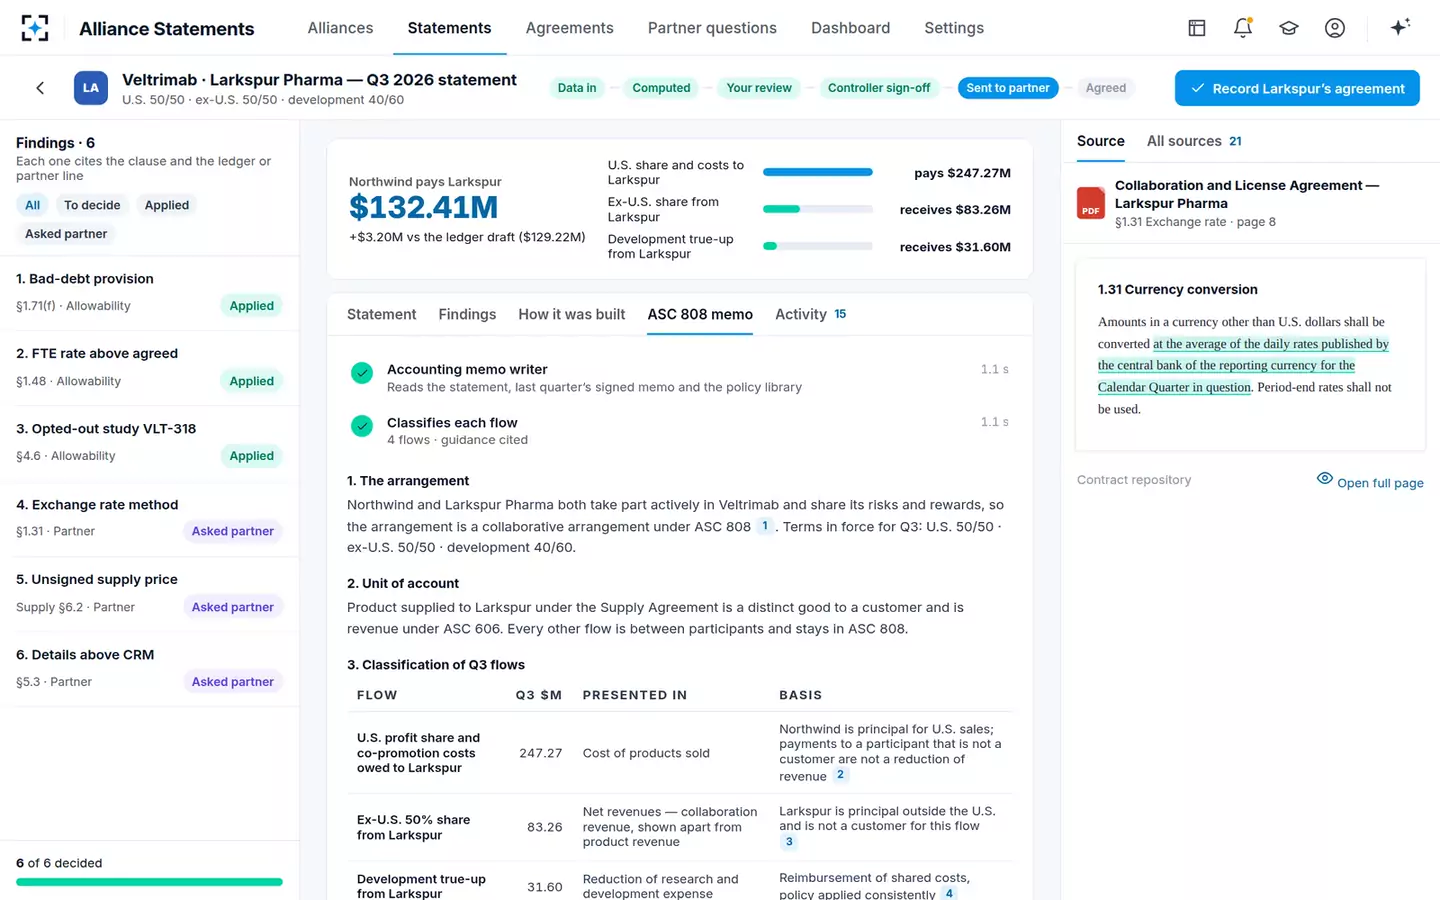
Task: Click the green check beside Accounting memo writer
Action: click(362, 373)
